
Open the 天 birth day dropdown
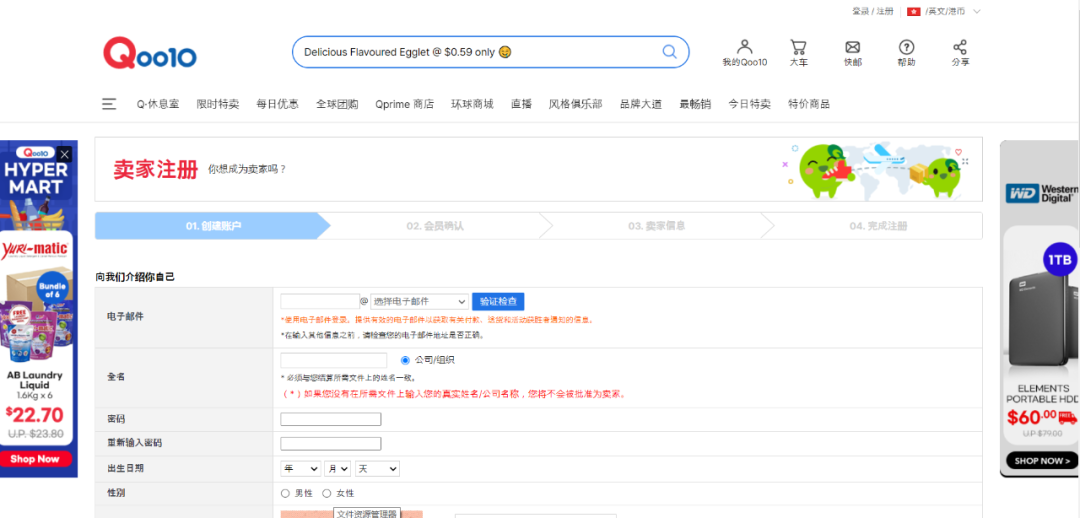[x=377, y=468]
